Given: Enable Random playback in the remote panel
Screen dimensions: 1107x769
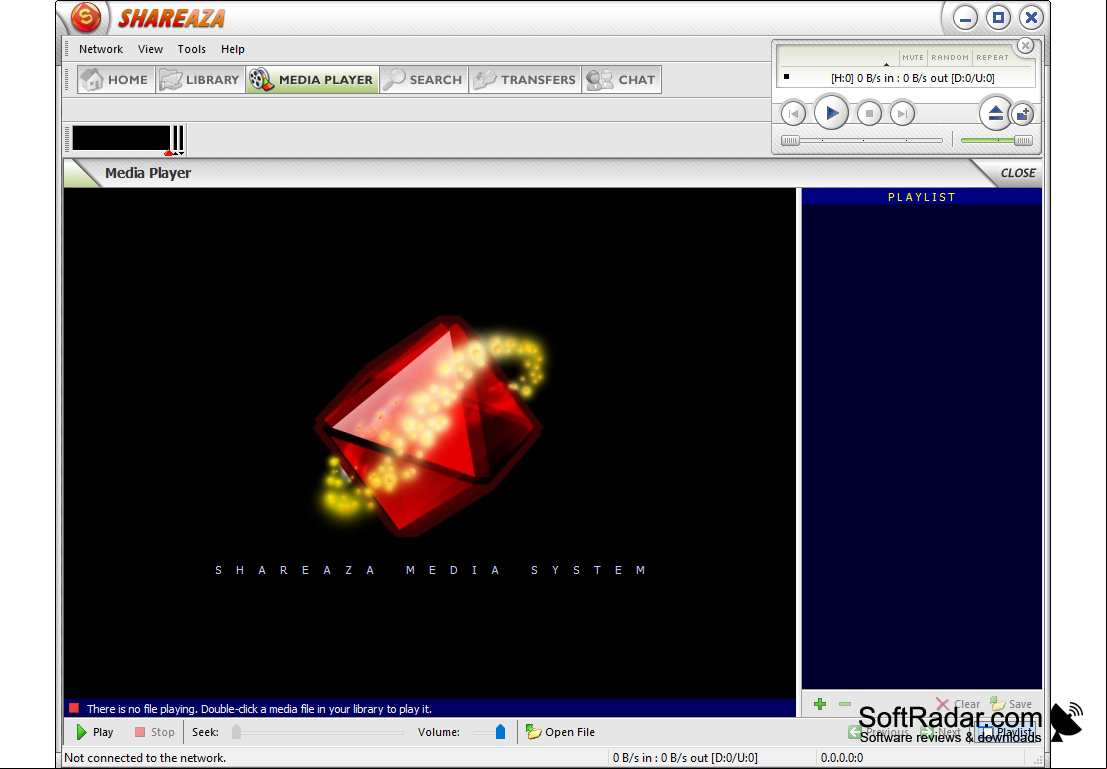Looking at the screenshot, I should coord(950,57).
